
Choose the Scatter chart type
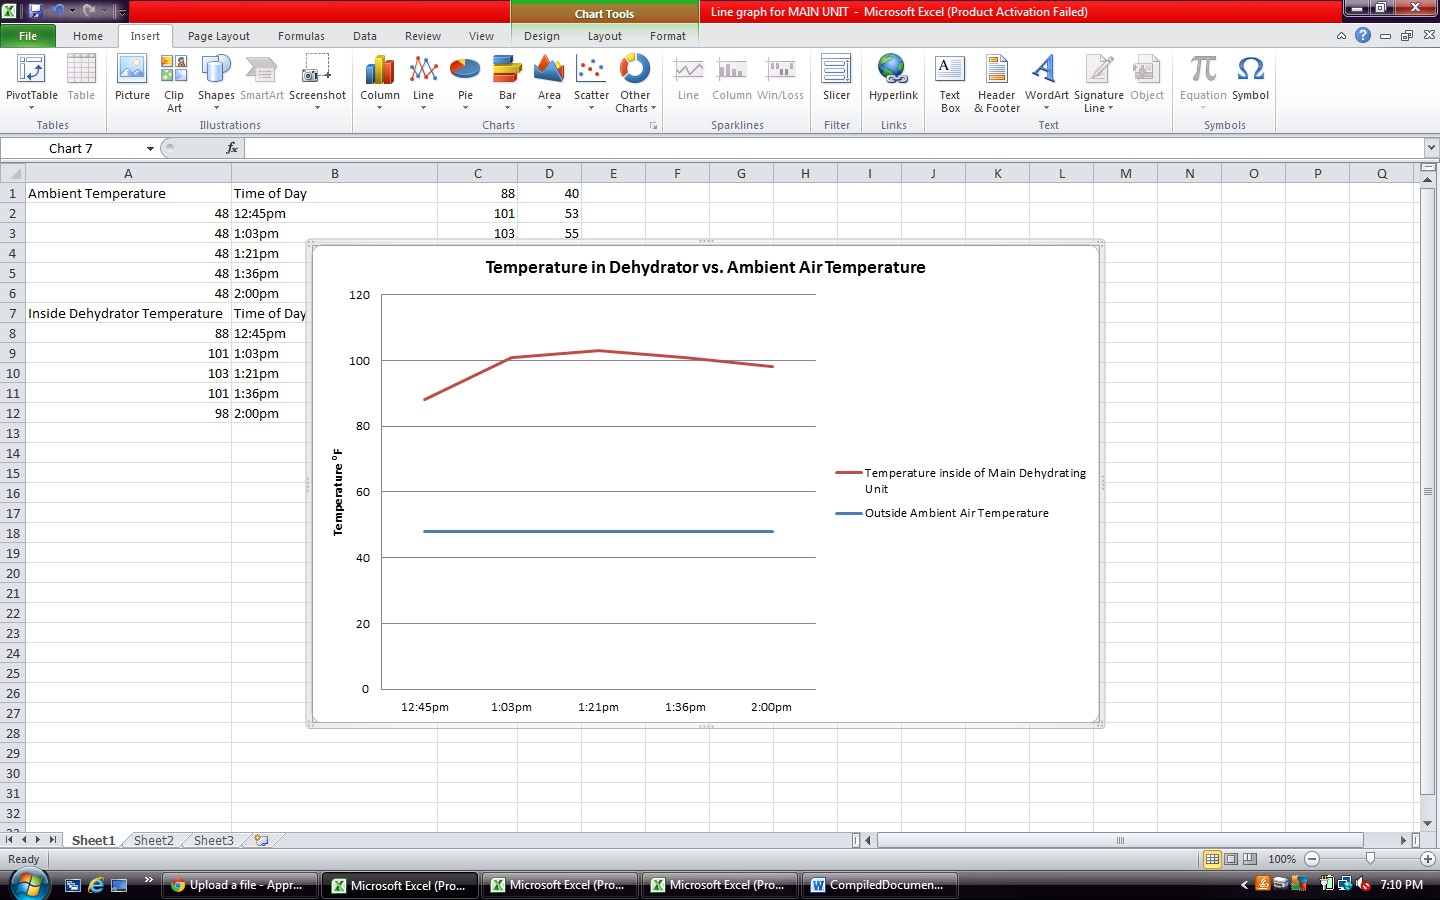tap(591, 78)
